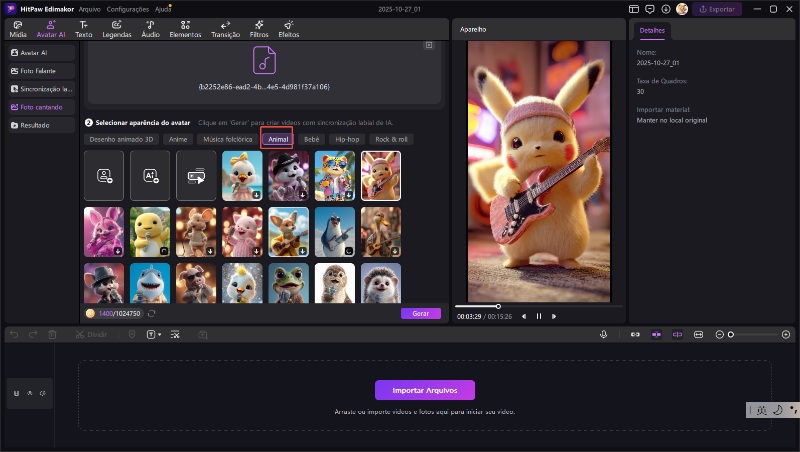The image size is (800, 452).
Task: Select the Rock & roll category tab
Action: pos(391,139)
